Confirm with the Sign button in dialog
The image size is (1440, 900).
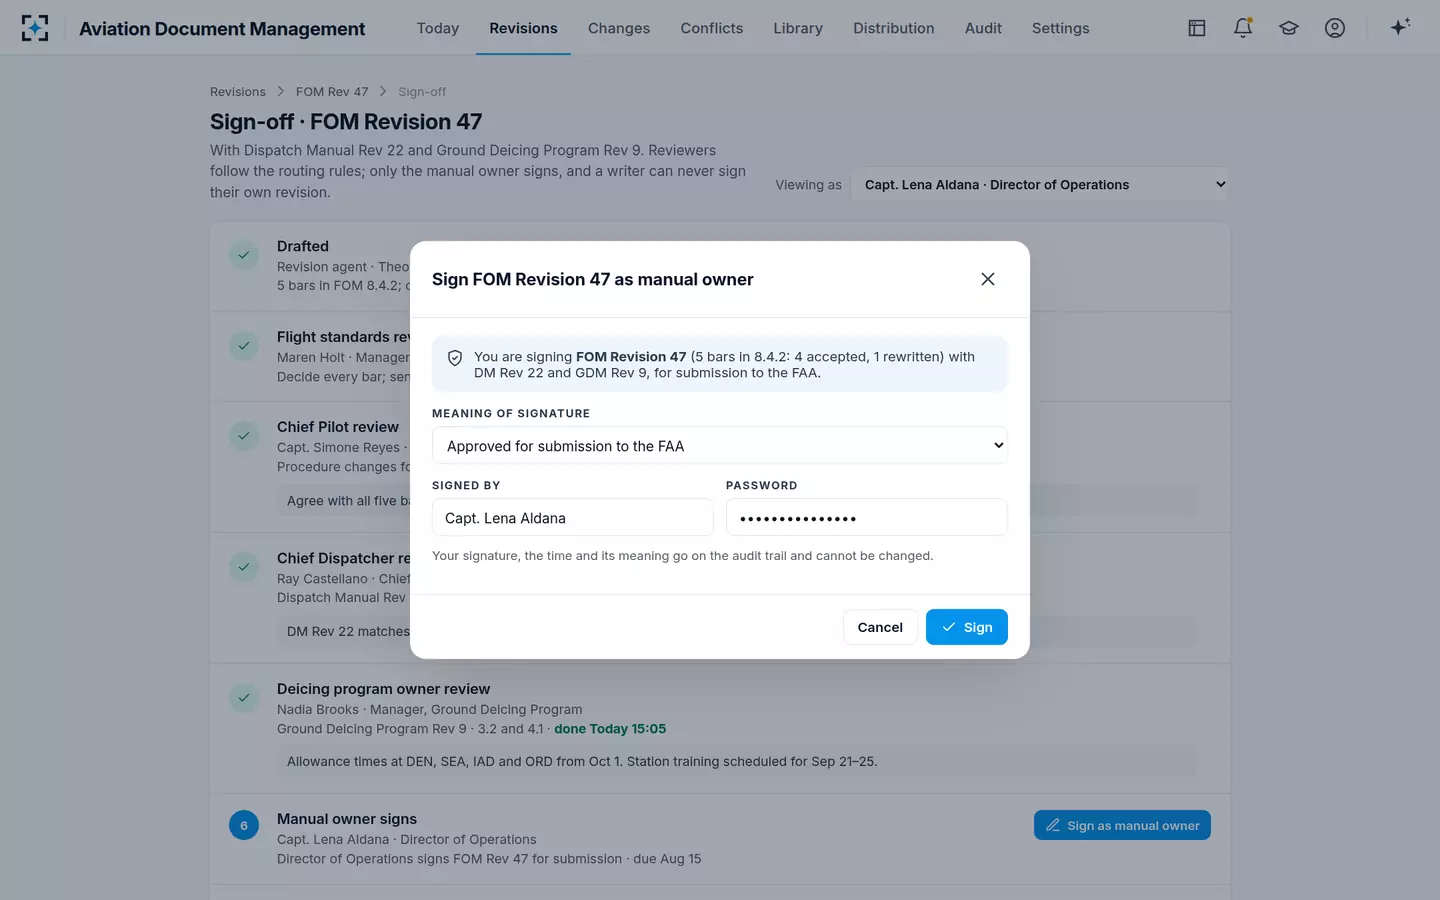(x=967, y=627)
